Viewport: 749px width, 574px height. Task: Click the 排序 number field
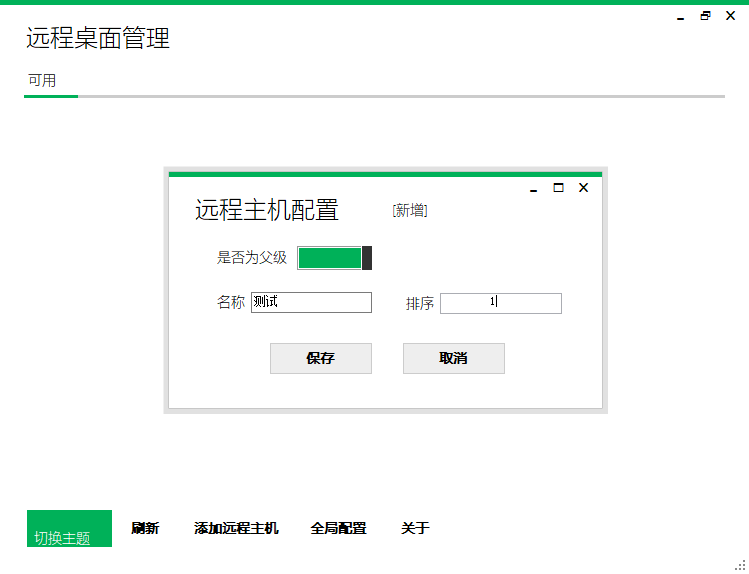pyautogui.click(x=501, y=303)
